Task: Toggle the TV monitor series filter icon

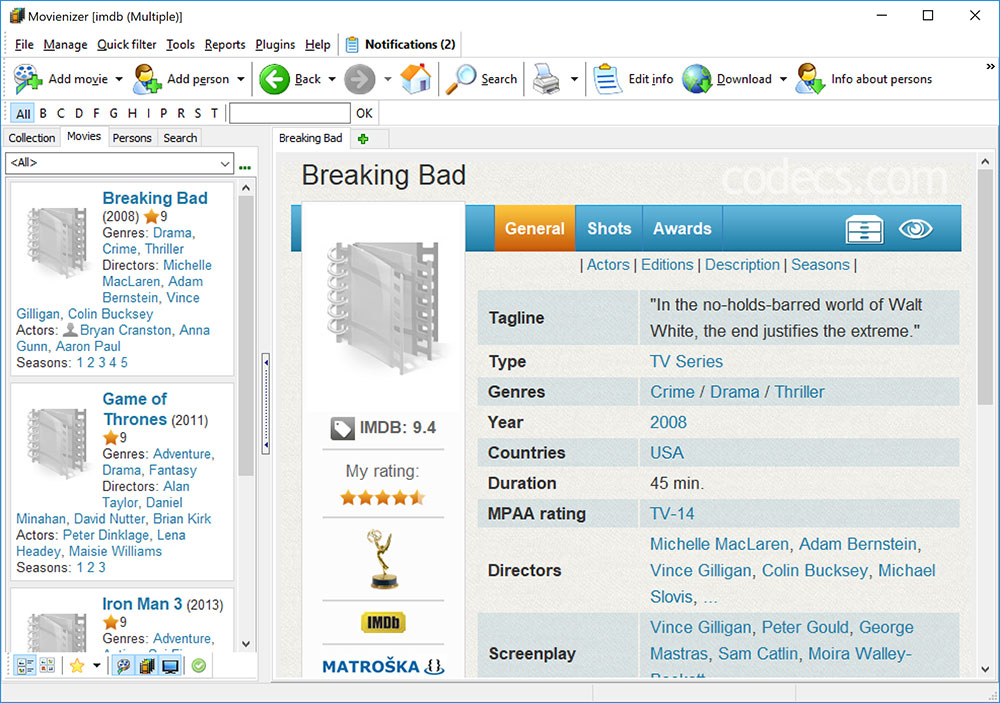Action: 170,666
